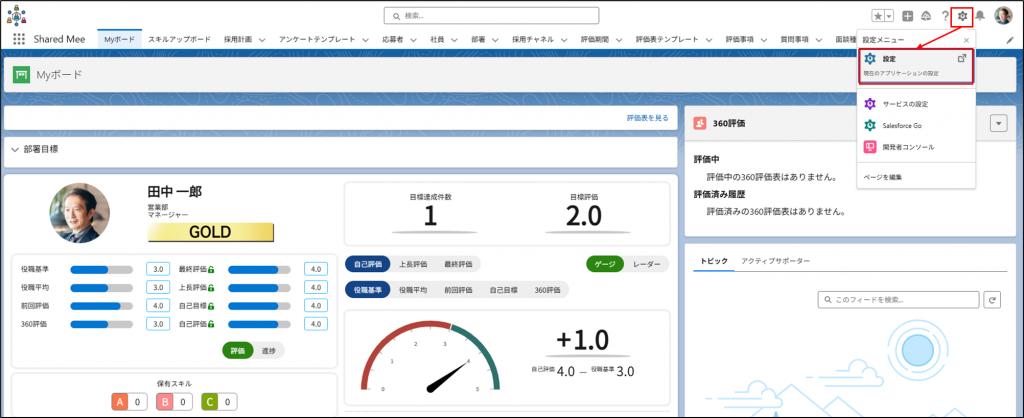Viewport: 1024px width, 418px height.
Task: Close the 設定メニュー panel
Action: (966, 39)
